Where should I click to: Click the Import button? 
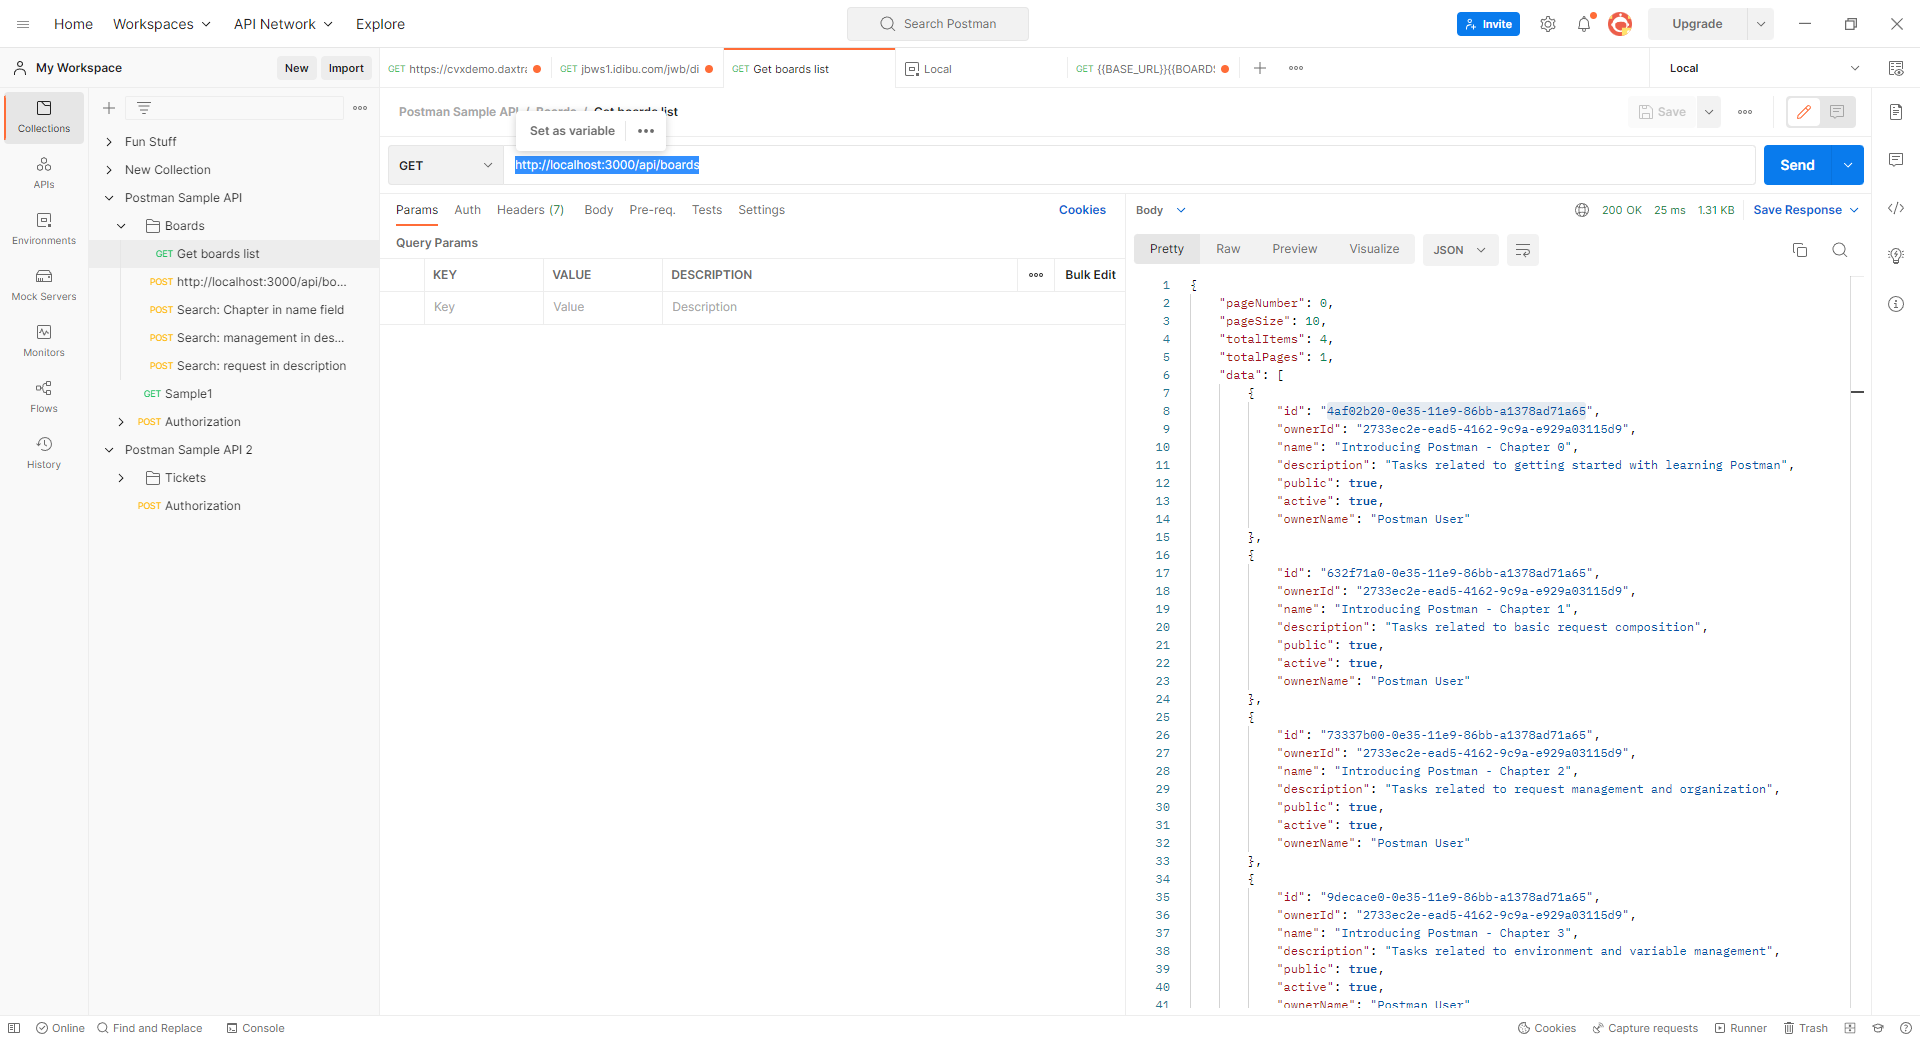coord(346,68)
